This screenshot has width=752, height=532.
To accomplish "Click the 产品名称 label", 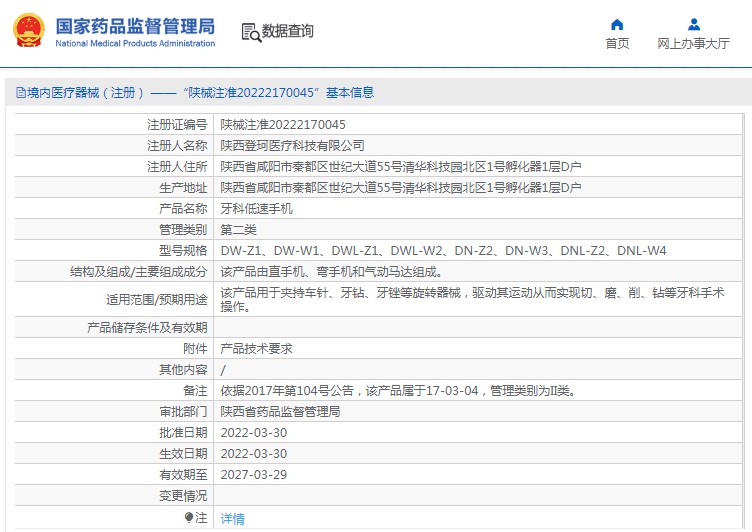I will [183, 209].
